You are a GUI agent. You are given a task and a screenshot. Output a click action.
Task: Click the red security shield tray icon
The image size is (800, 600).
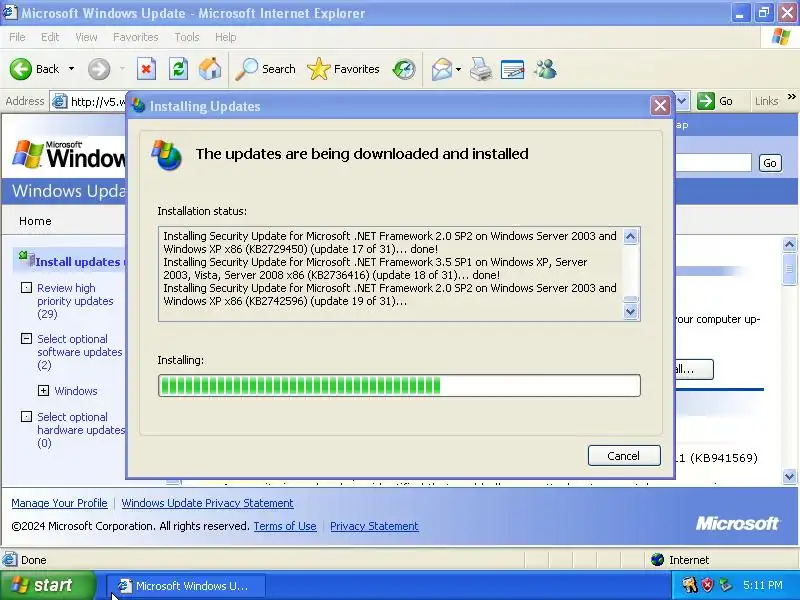[707, 585]
